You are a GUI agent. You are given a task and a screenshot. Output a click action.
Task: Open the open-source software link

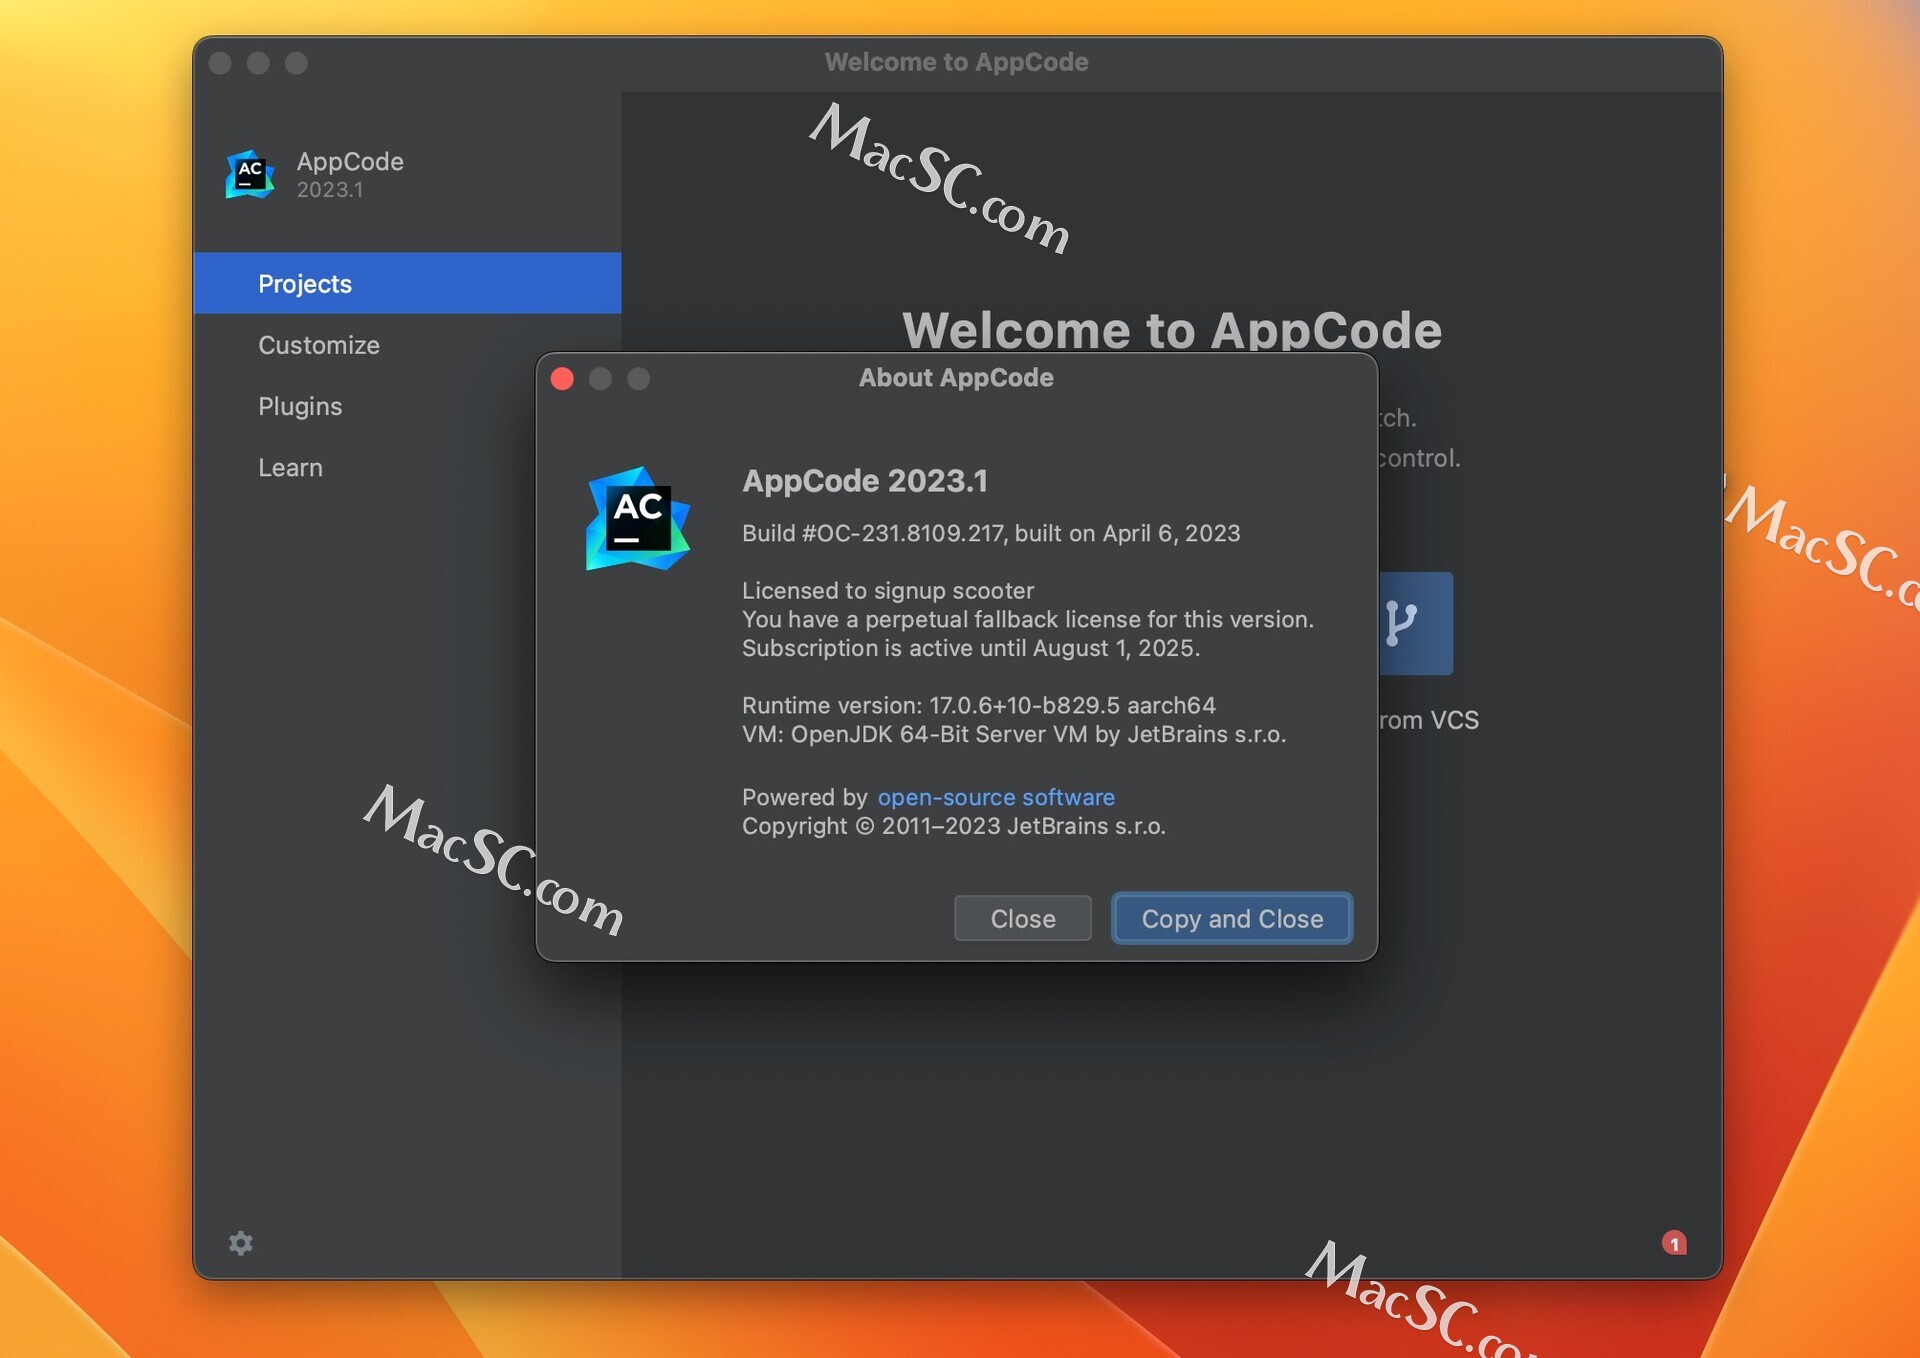tap(996, 797)
